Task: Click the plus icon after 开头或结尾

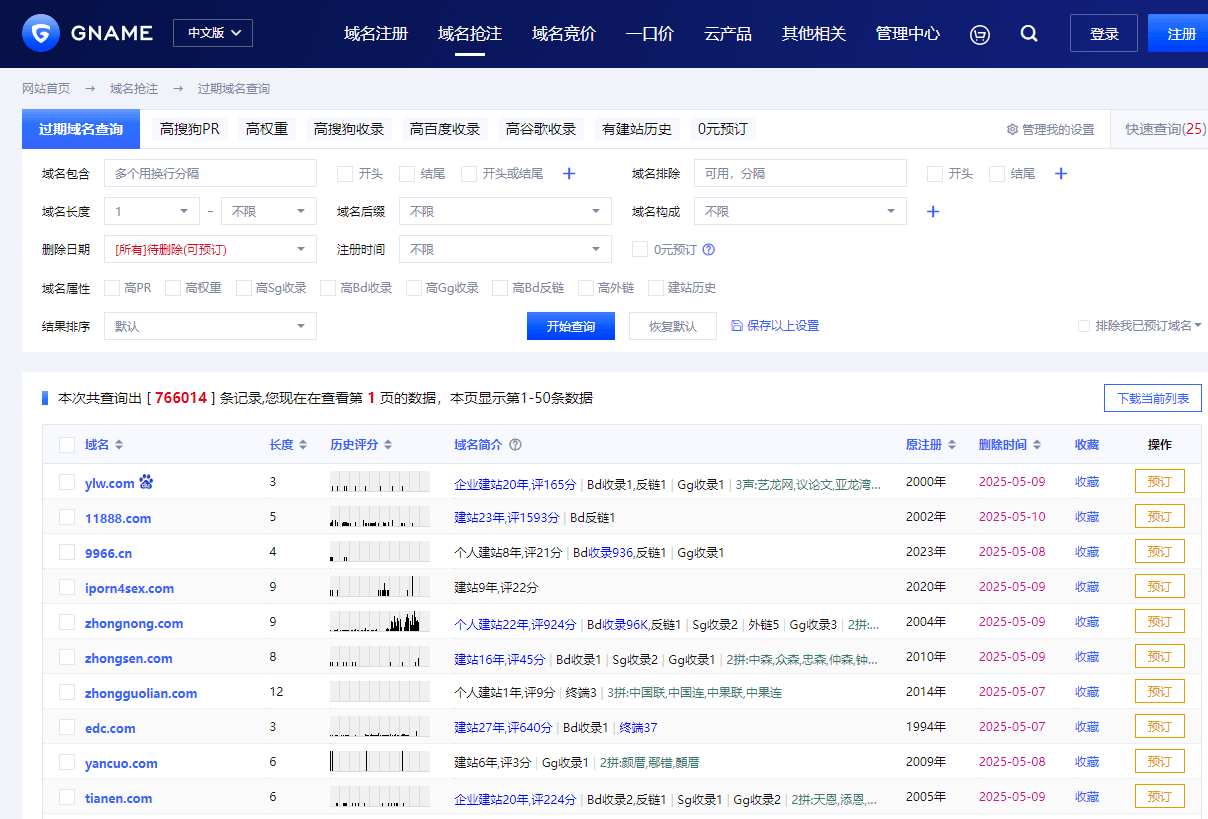Action: point(569,174)
